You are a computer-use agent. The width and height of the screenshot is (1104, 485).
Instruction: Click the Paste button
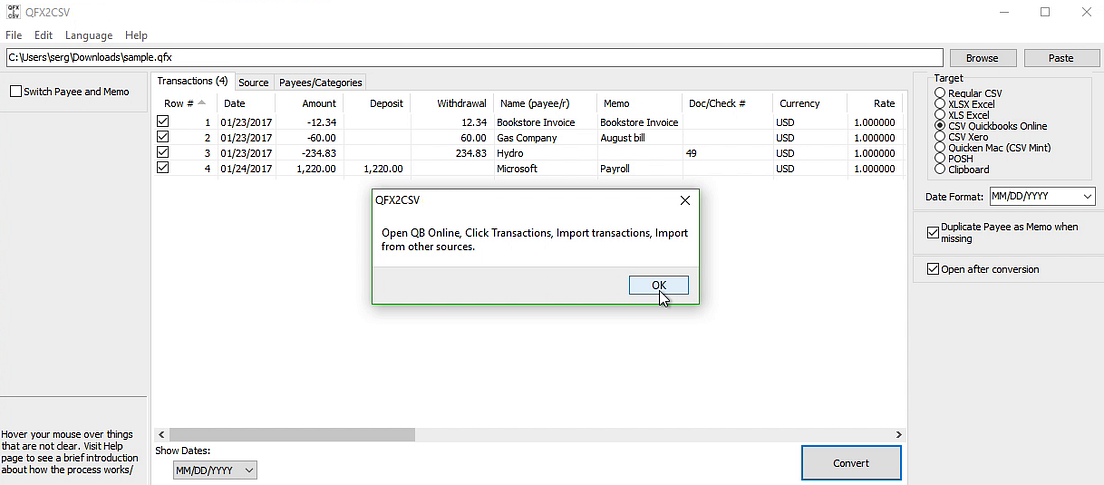point(1060,58)
